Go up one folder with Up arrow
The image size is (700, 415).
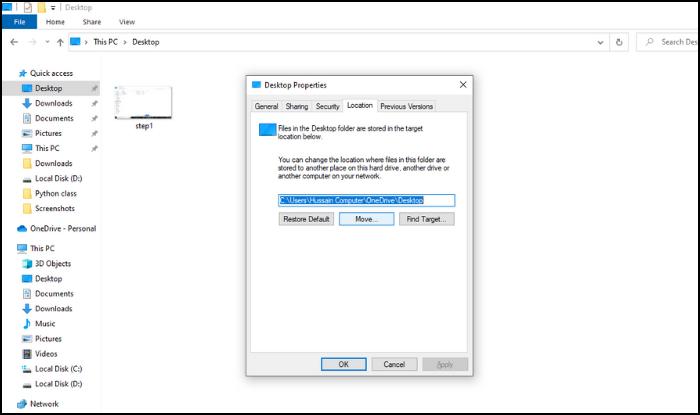[60, 42]
